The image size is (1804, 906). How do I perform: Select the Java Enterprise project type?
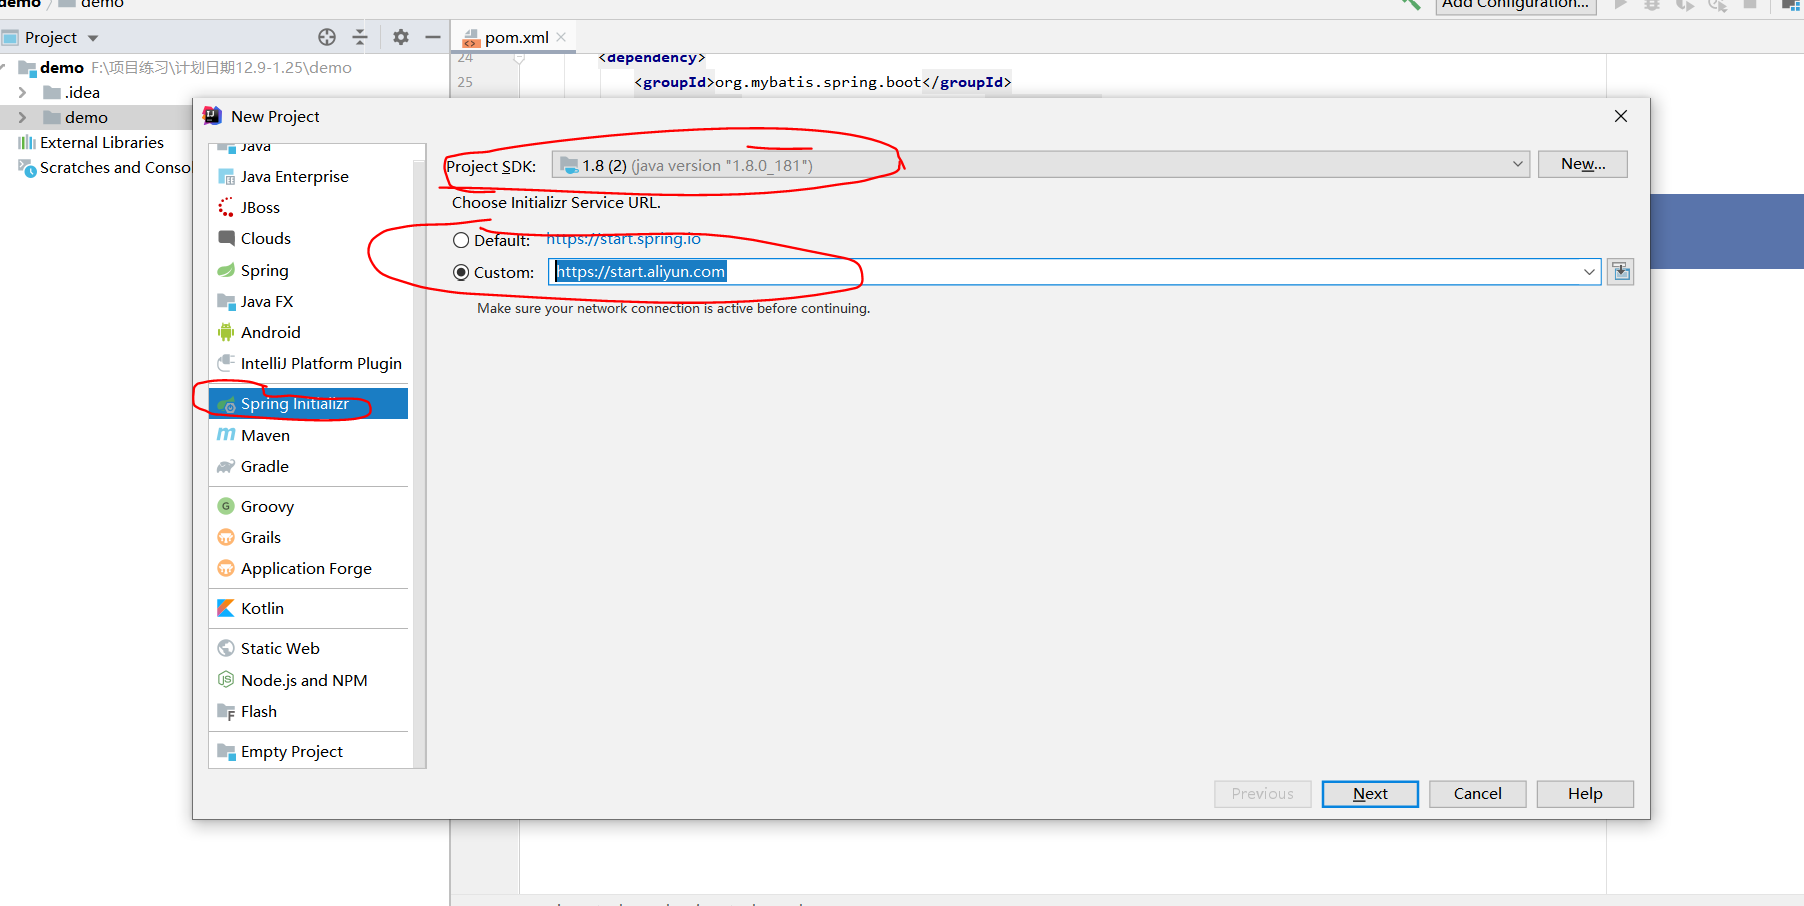pos(308,176)
